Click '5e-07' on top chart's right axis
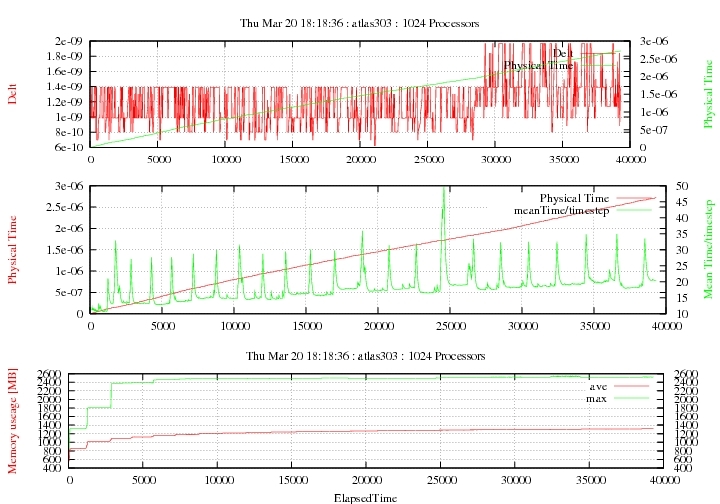 tap(654, 130)
